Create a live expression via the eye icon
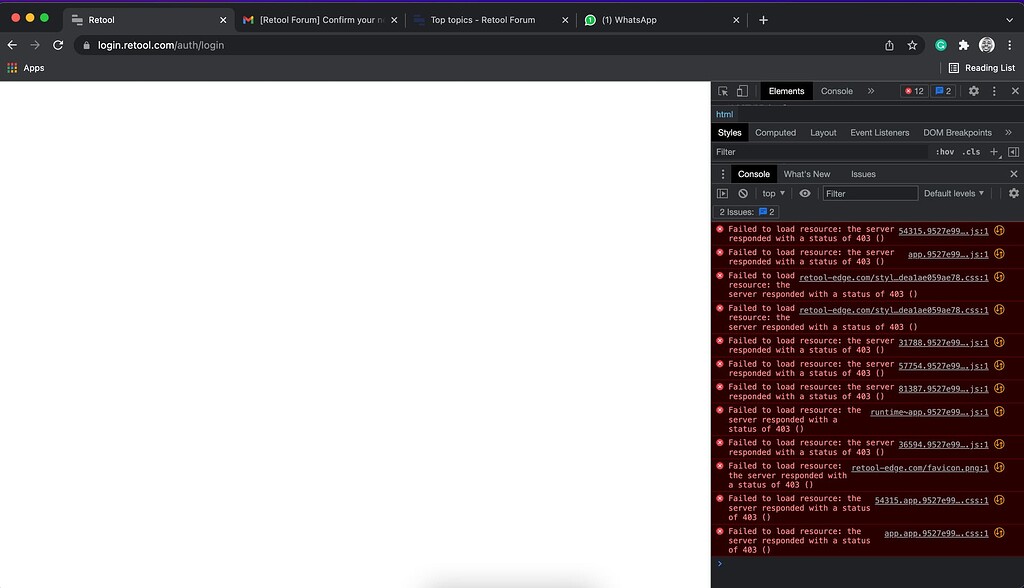1024x588 pixels. (x=804, y=194)
